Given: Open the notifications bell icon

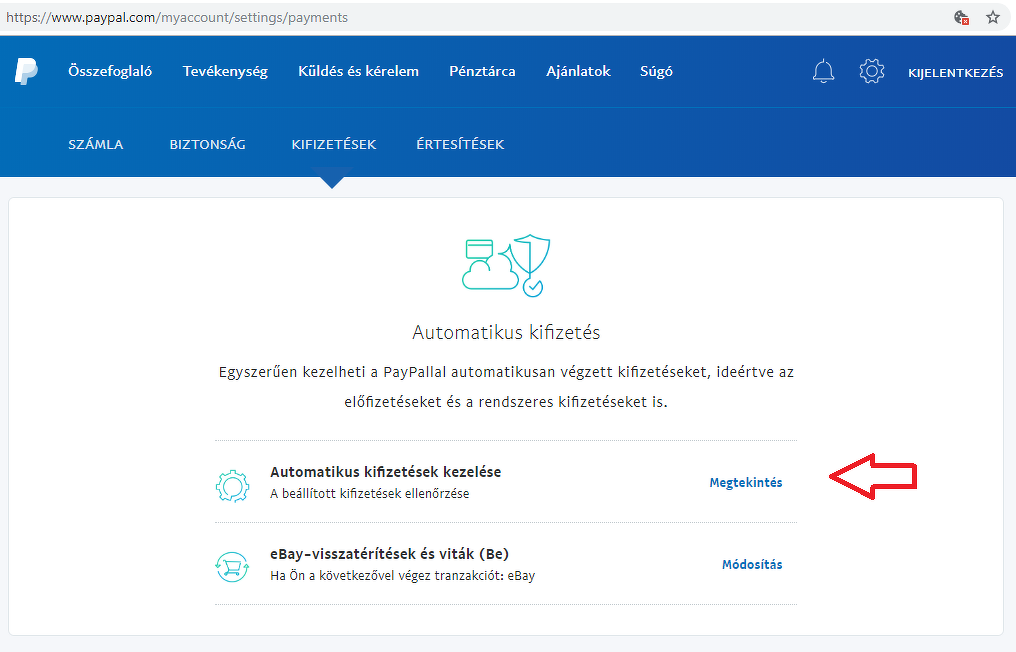Looking at the screenshot, I should pyautogui.click(x=823, y=71).
